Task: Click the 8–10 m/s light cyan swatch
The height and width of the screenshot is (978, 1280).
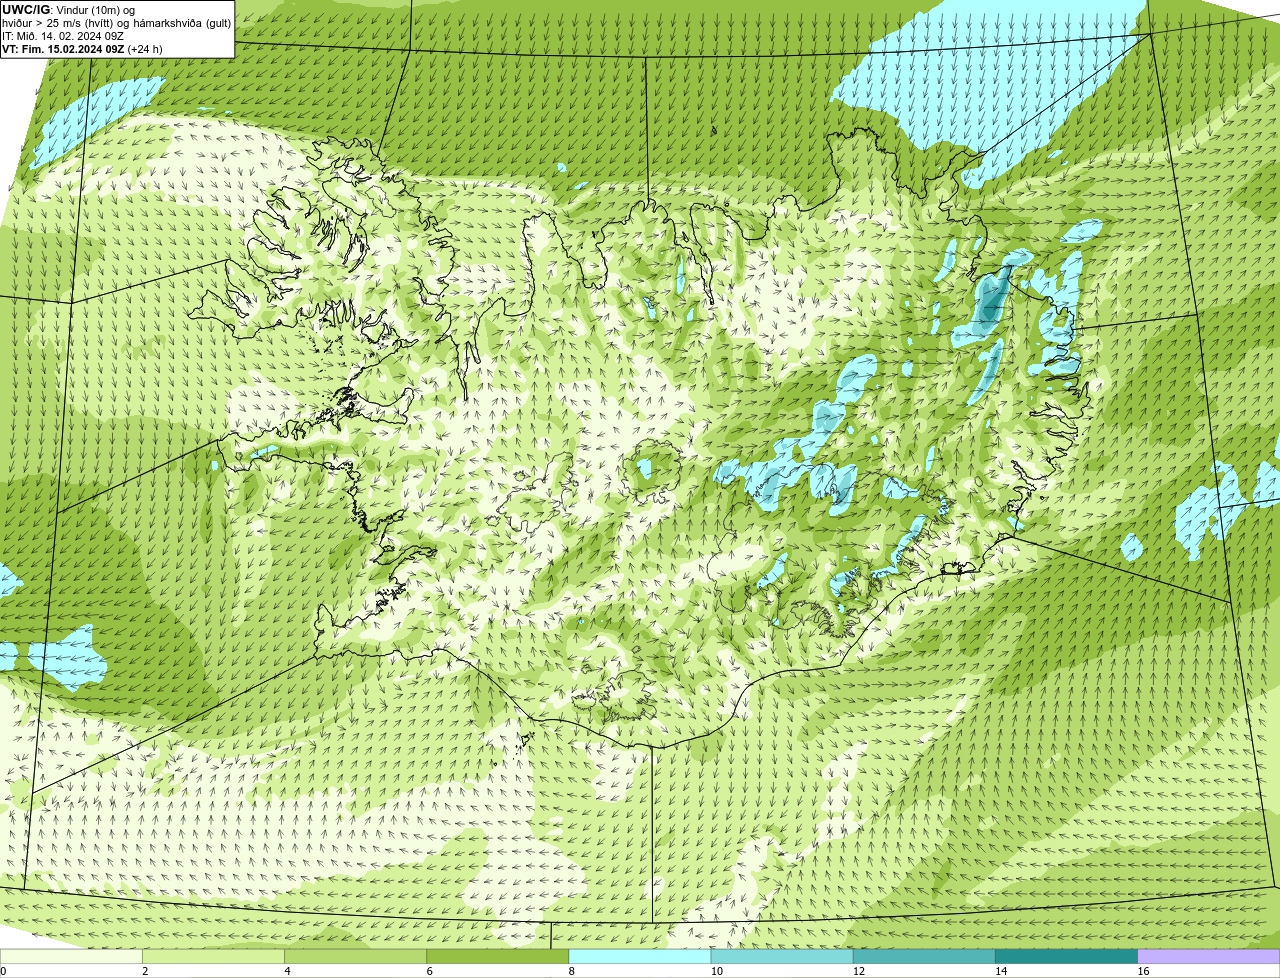Action: pyautogui.click(x=639, y=957)
